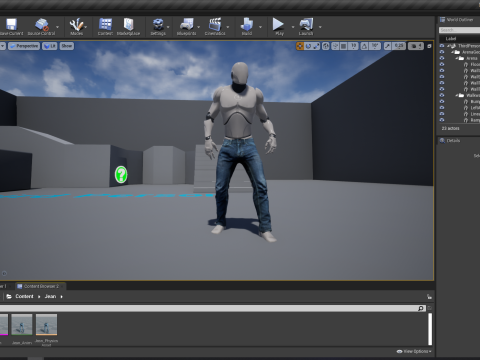Open the Modes tool icon

(76, 27)
